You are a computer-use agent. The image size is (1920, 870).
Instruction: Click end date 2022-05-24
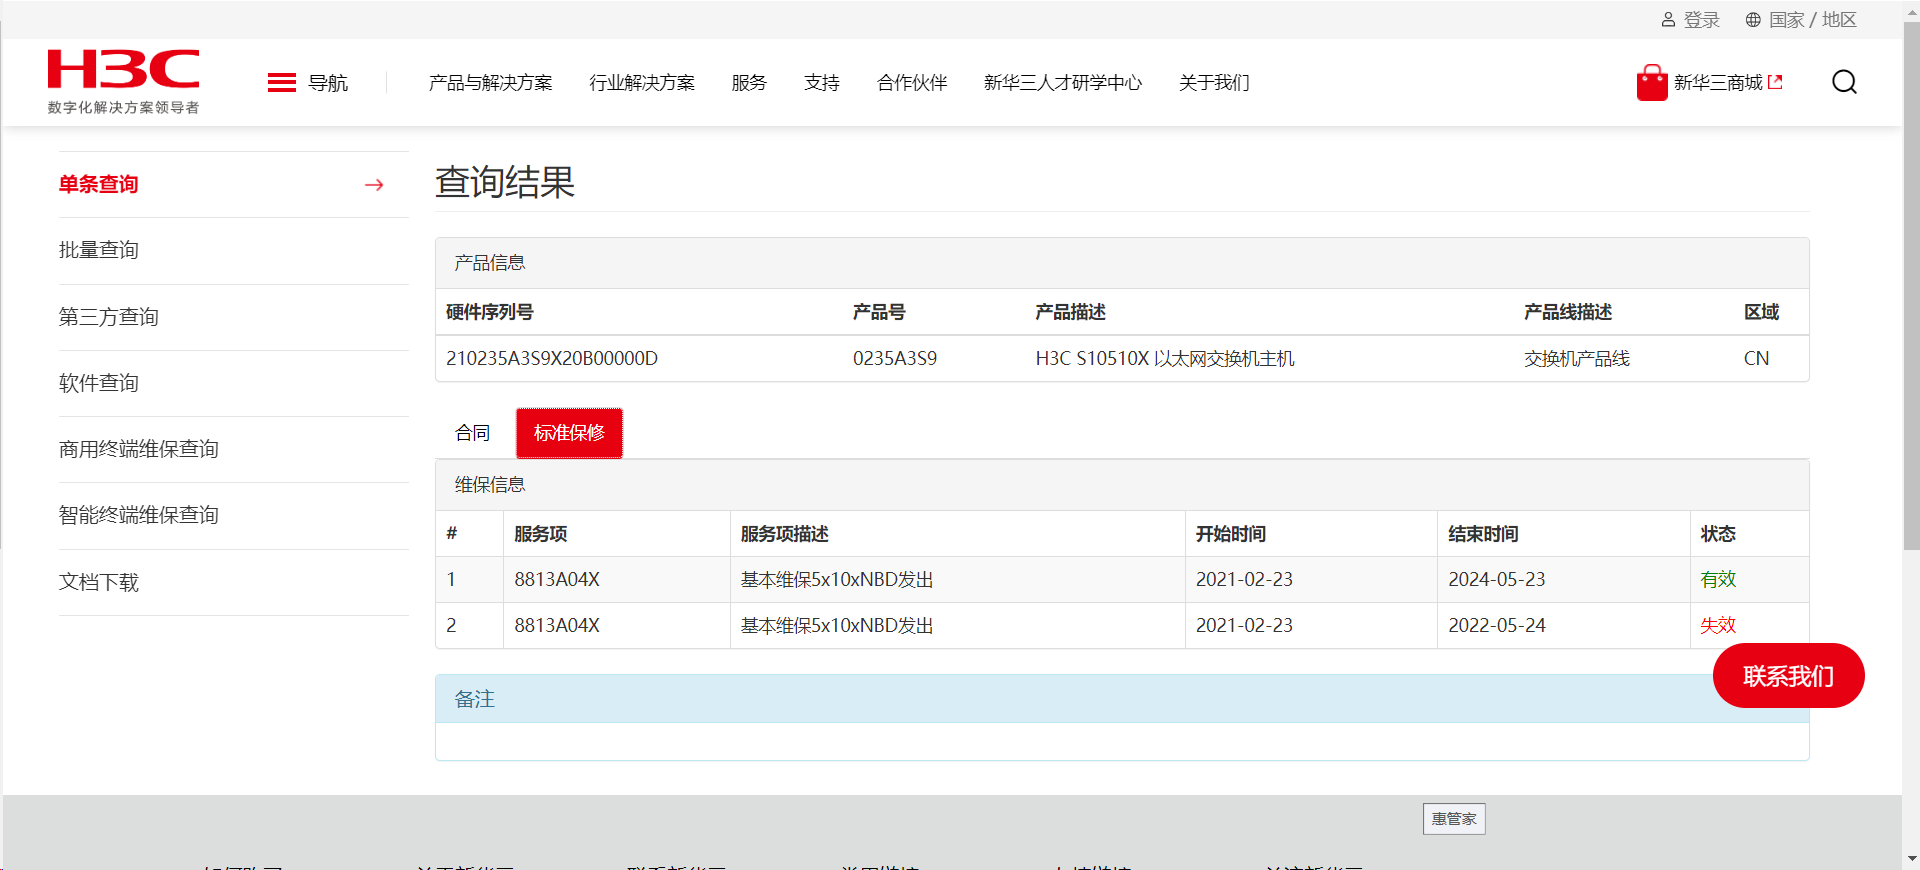[1497, 626]
